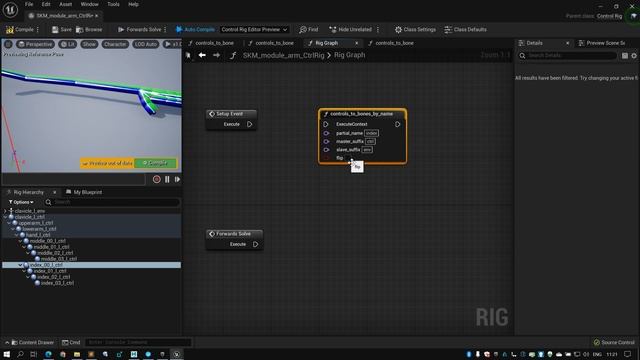
Task: Click the Rig Hierarchy search field
Action: click(x=112, y=202)
